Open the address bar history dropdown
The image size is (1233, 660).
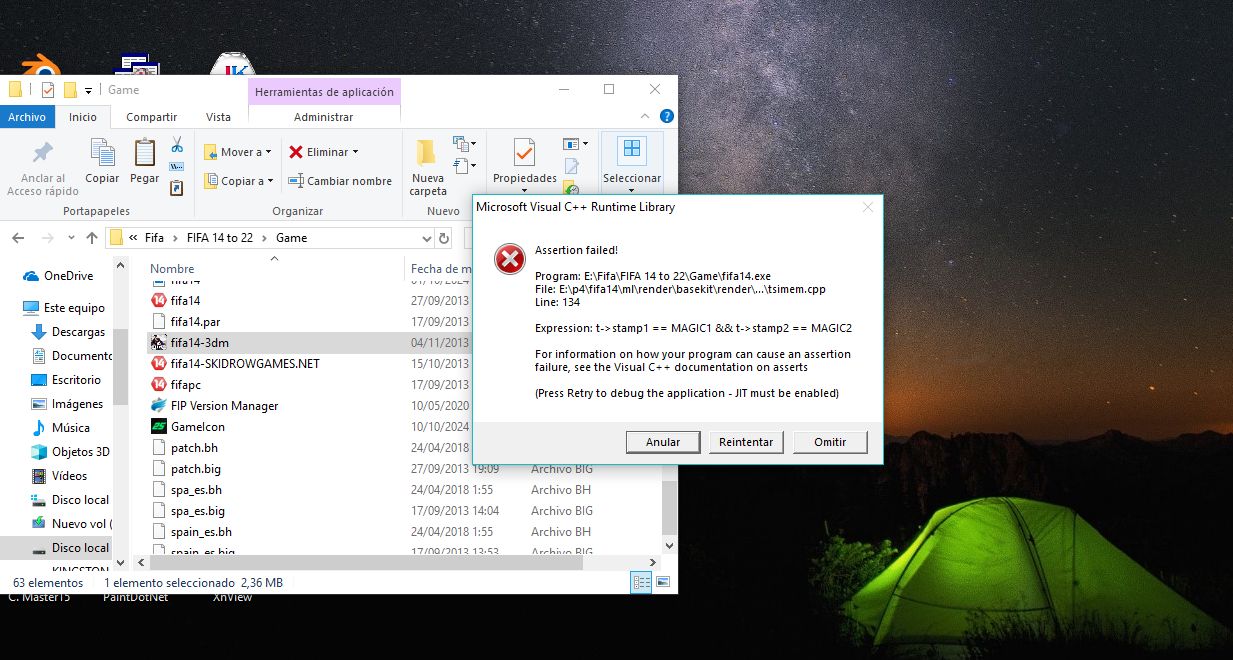426,238
